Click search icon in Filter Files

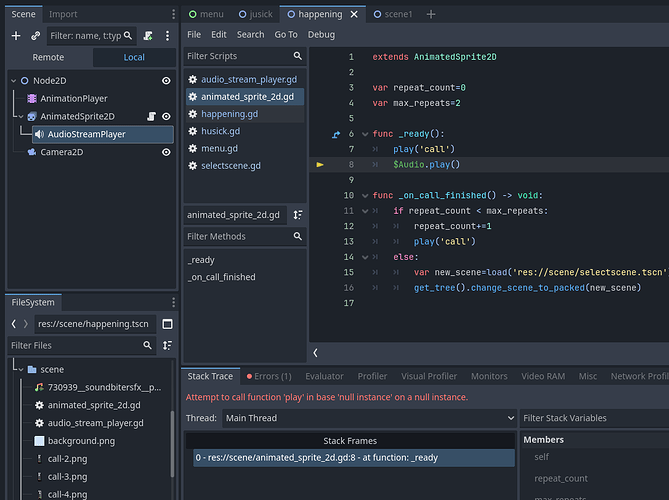(147, 345)
